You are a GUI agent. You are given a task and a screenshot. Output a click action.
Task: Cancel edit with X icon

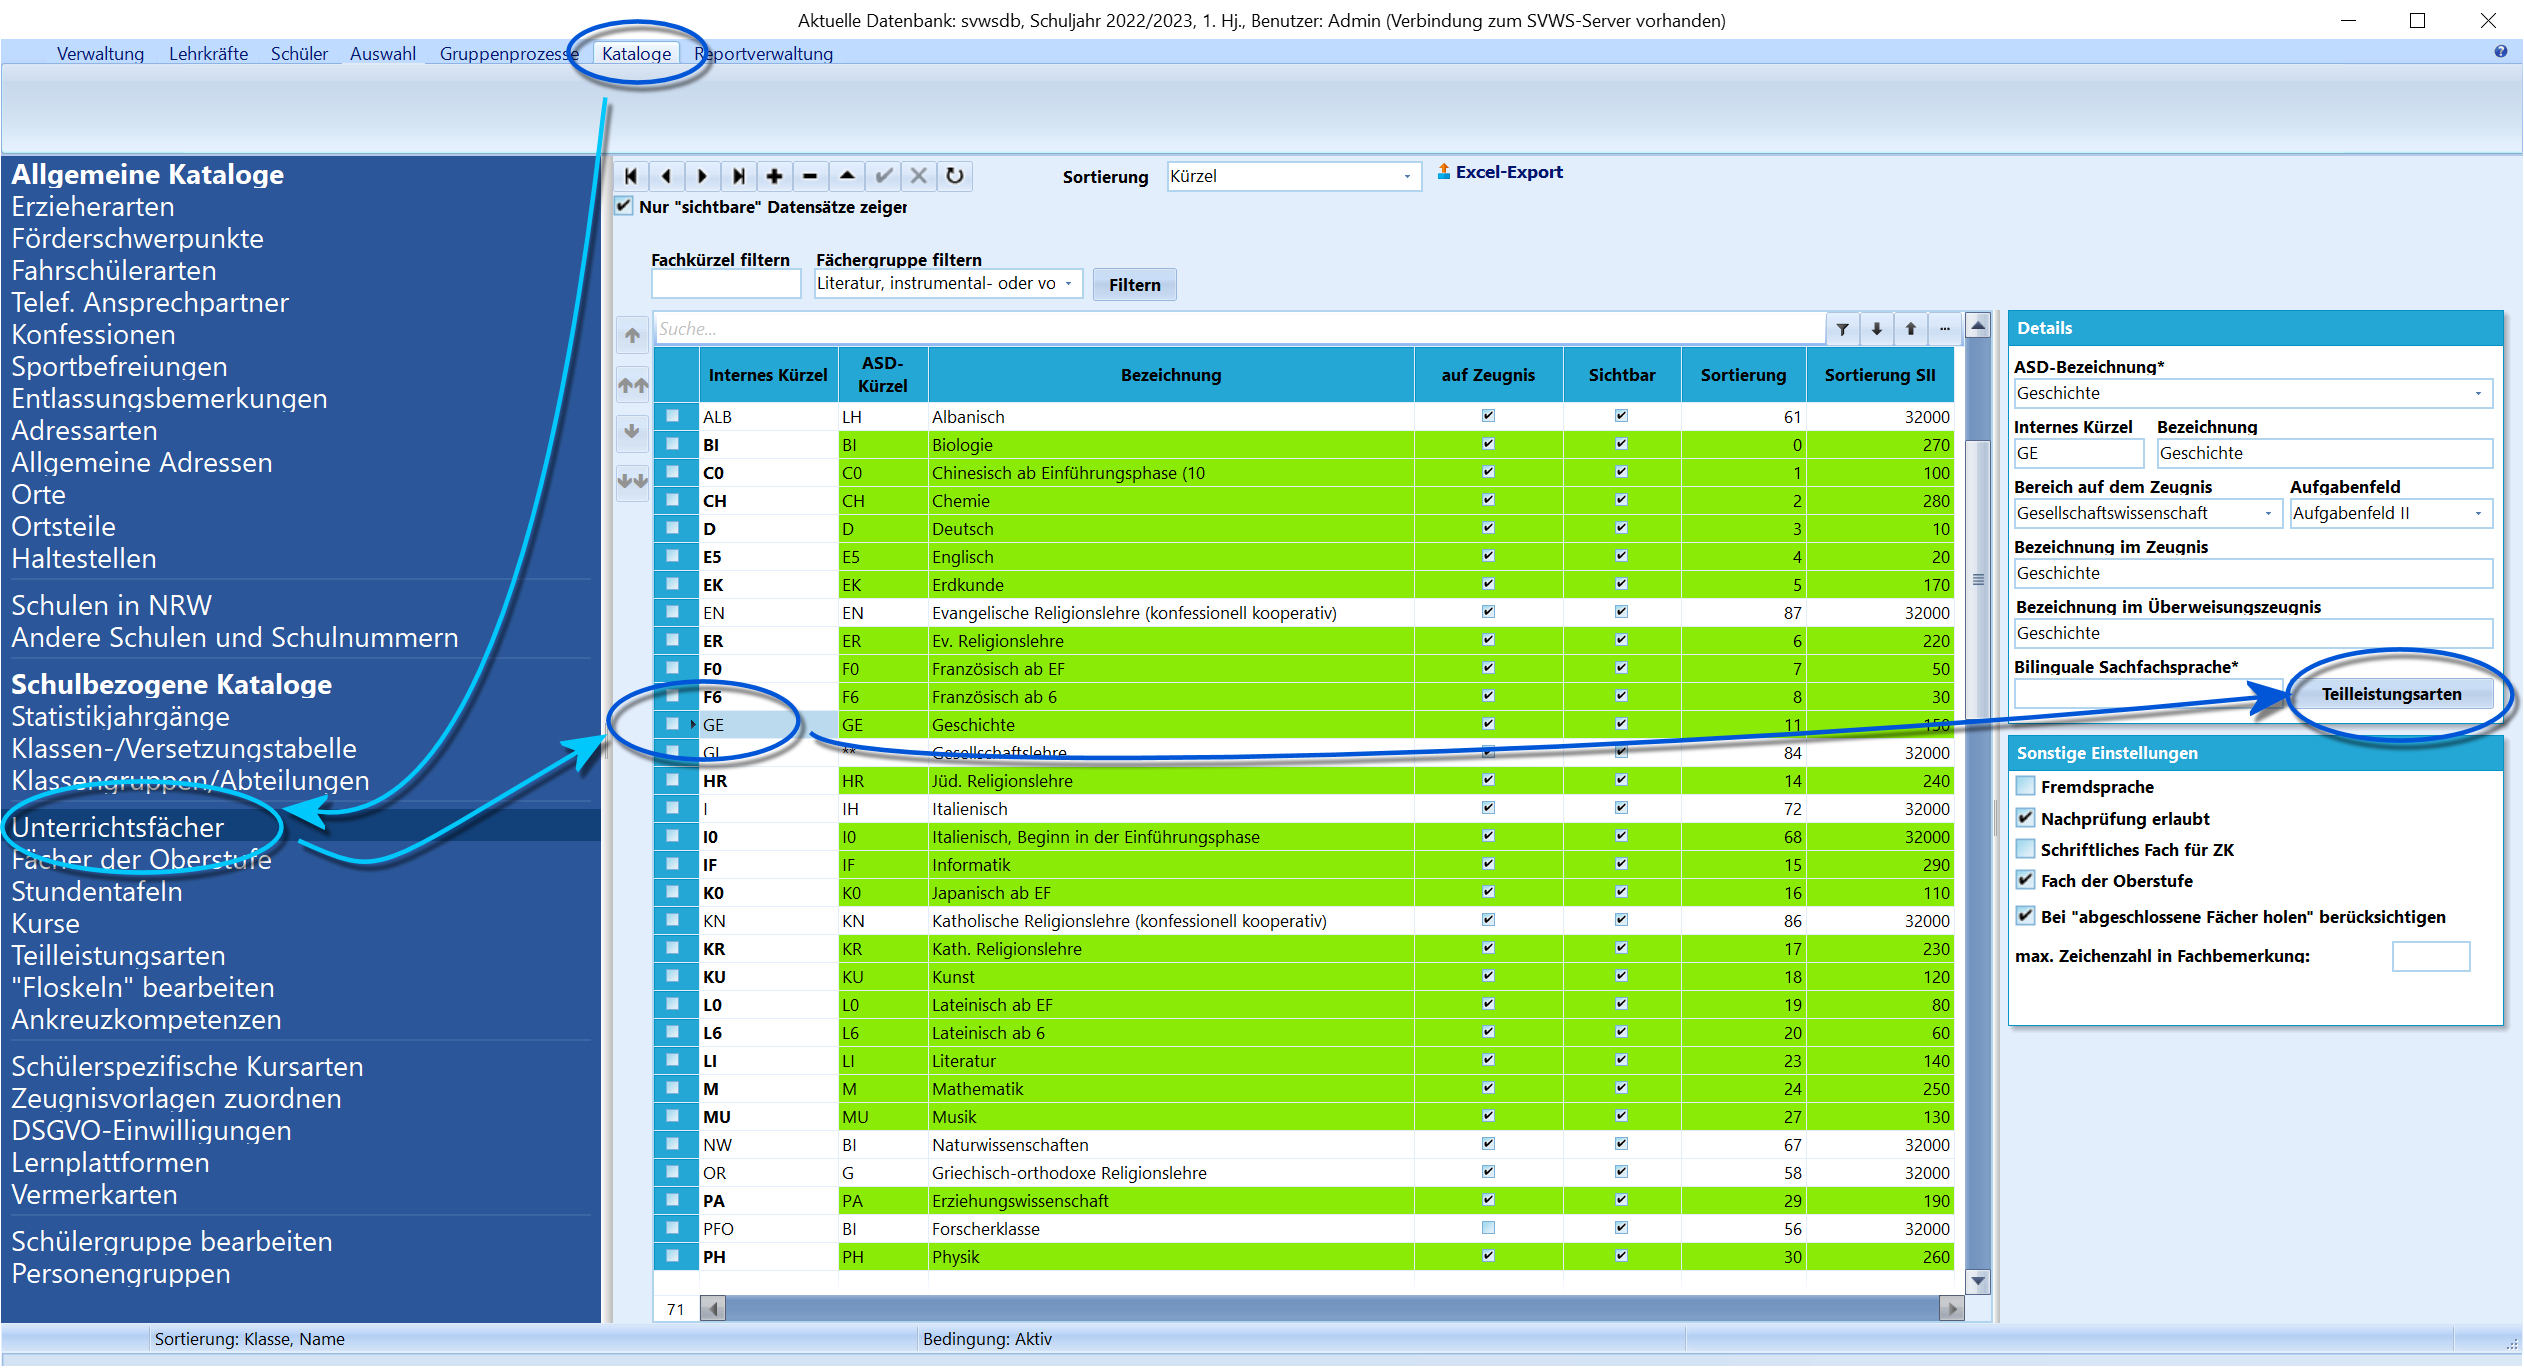pyautogui.click(x=919, y=176)
